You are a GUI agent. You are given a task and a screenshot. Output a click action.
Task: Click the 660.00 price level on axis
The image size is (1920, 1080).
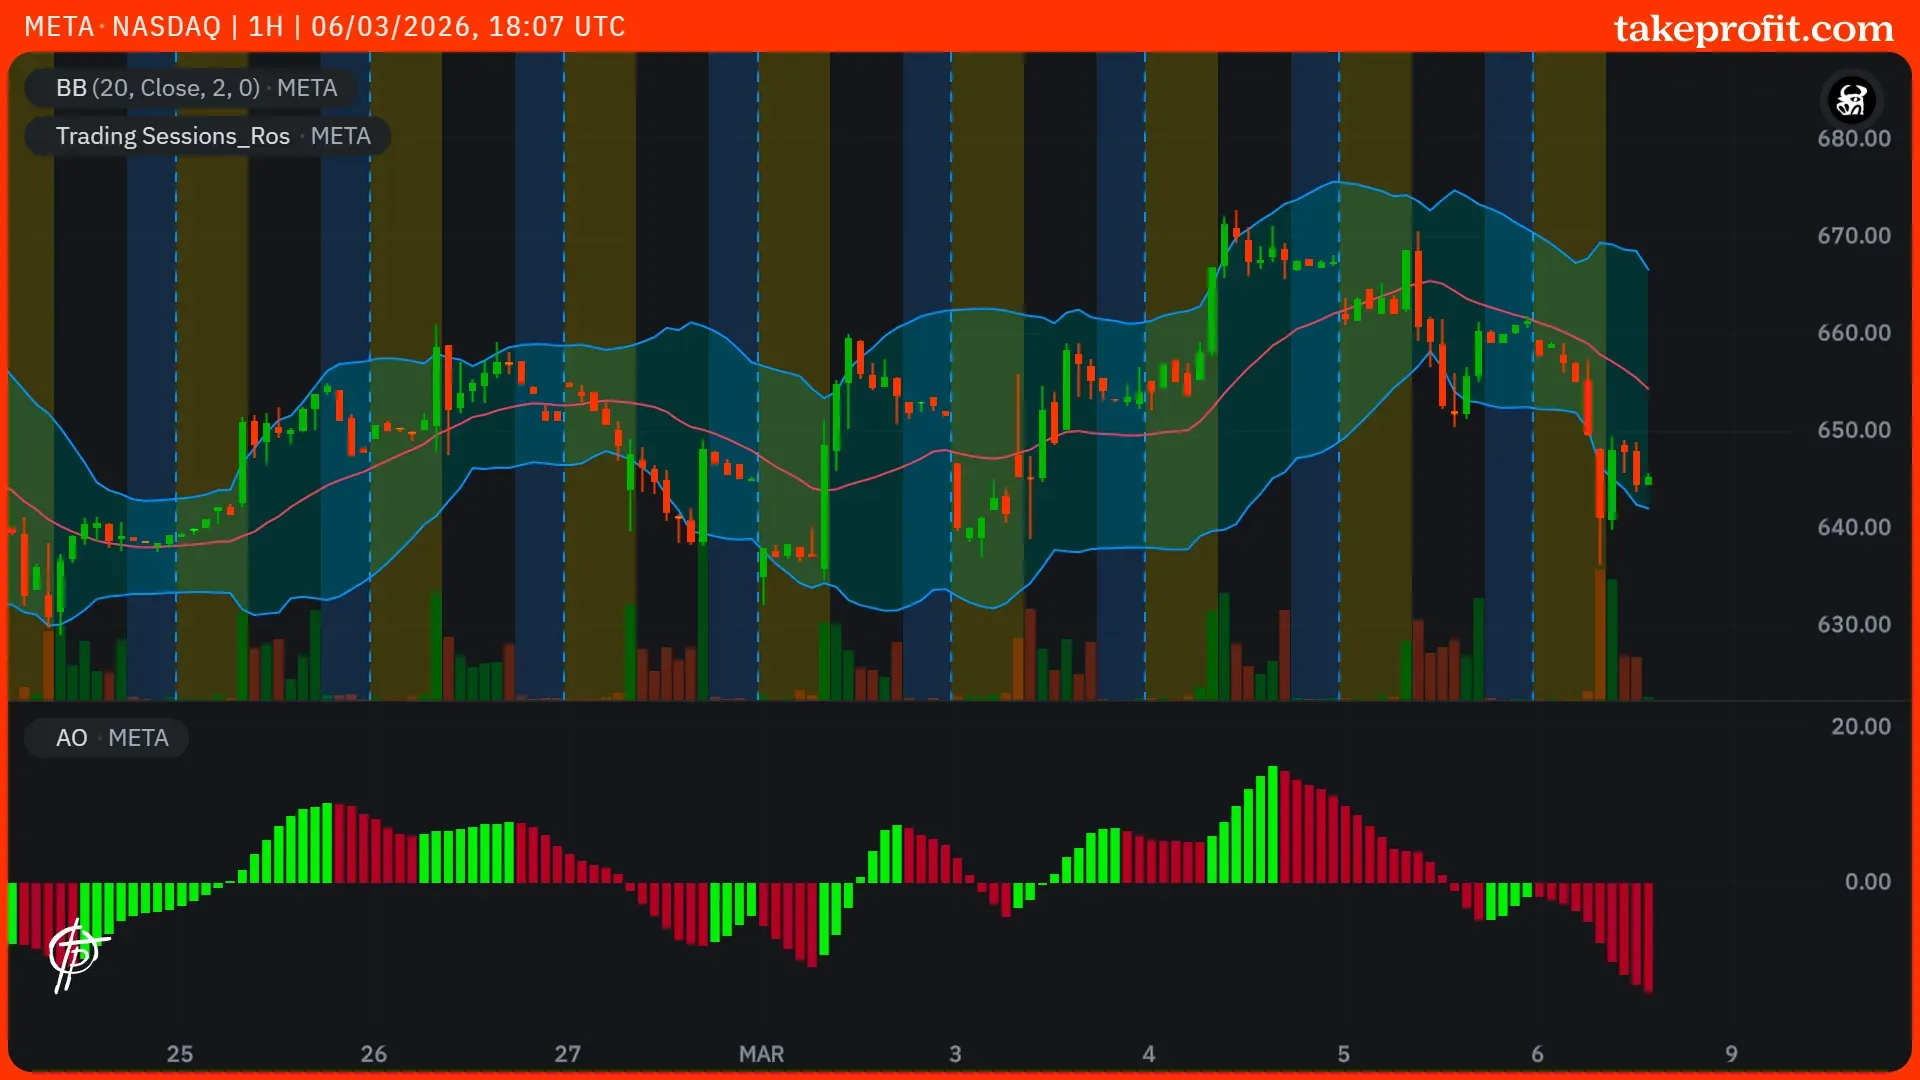(1853, 333)
